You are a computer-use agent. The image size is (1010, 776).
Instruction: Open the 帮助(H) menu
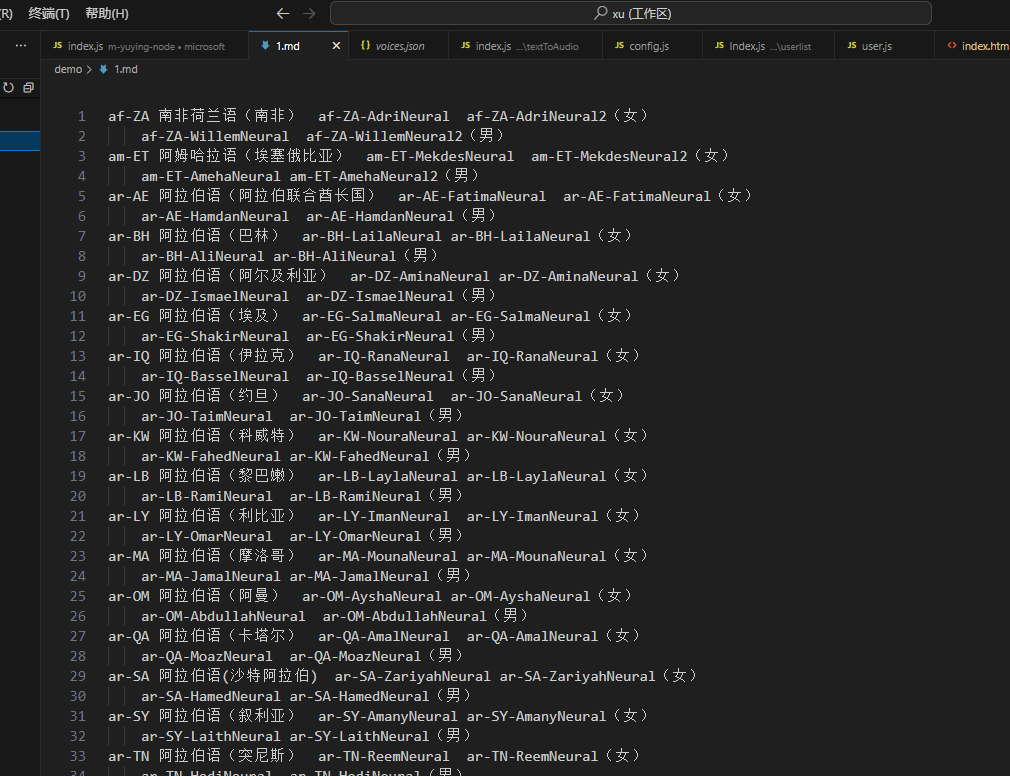coord(107,14)
